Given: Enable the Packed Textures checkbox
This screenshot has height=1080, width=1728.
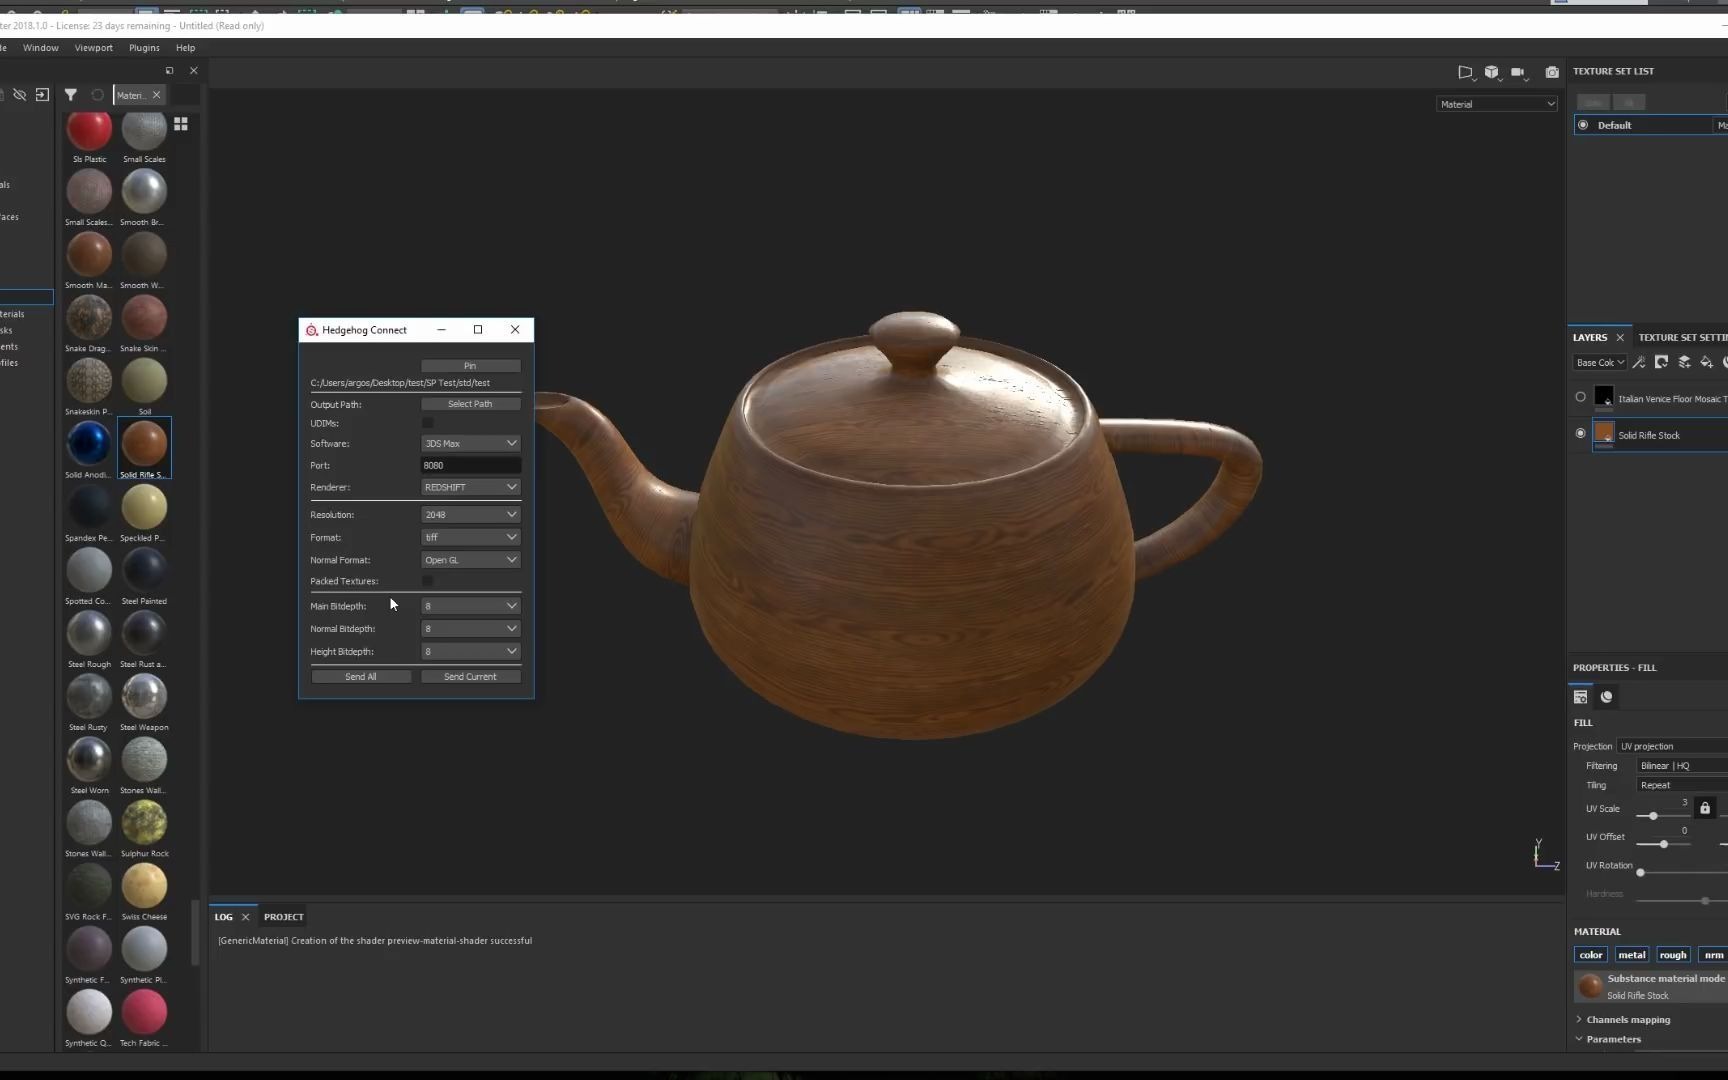Looking at the screenshot, I should coord(428,580).
